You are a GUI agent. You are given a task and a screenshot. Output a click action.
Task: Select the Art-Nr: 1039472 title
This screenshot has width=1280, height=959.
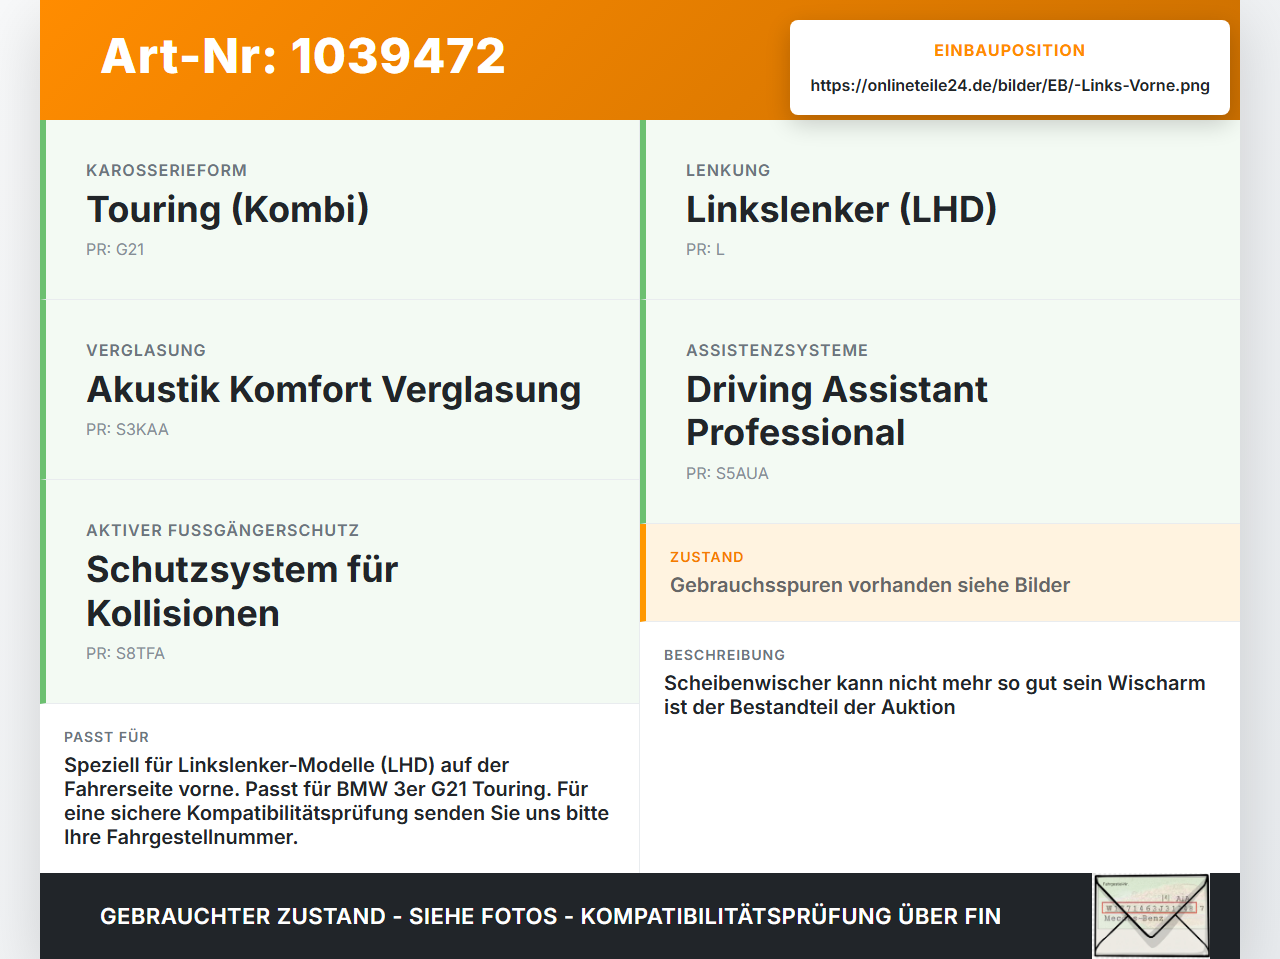pyautogui.click(x=303, y=56)
